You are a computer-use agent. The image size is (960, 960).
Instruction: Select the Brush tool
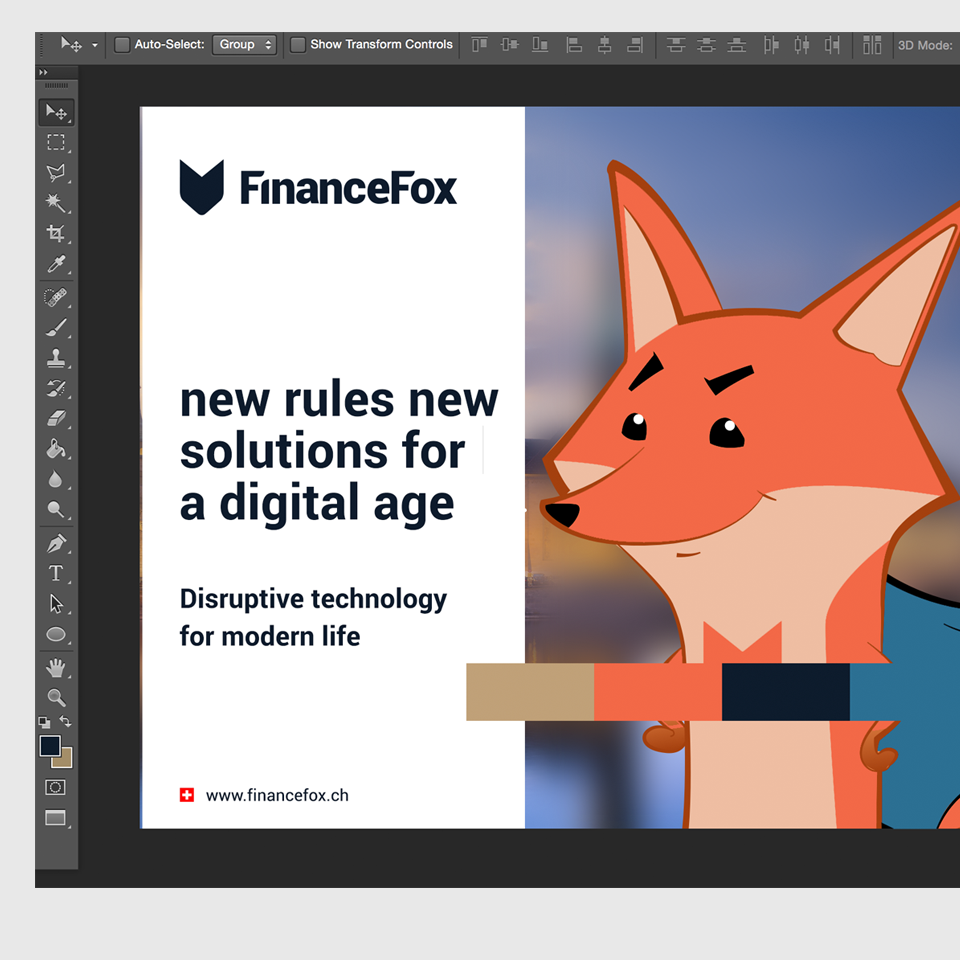[56, 328]
